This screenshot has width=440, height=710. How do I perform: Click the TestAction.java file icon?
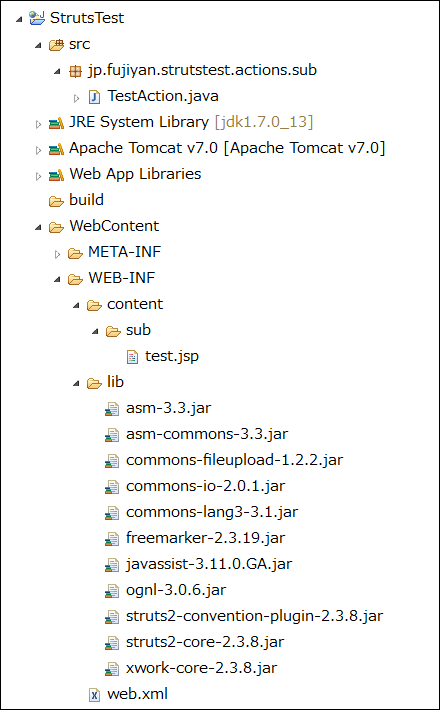[94, 96]
